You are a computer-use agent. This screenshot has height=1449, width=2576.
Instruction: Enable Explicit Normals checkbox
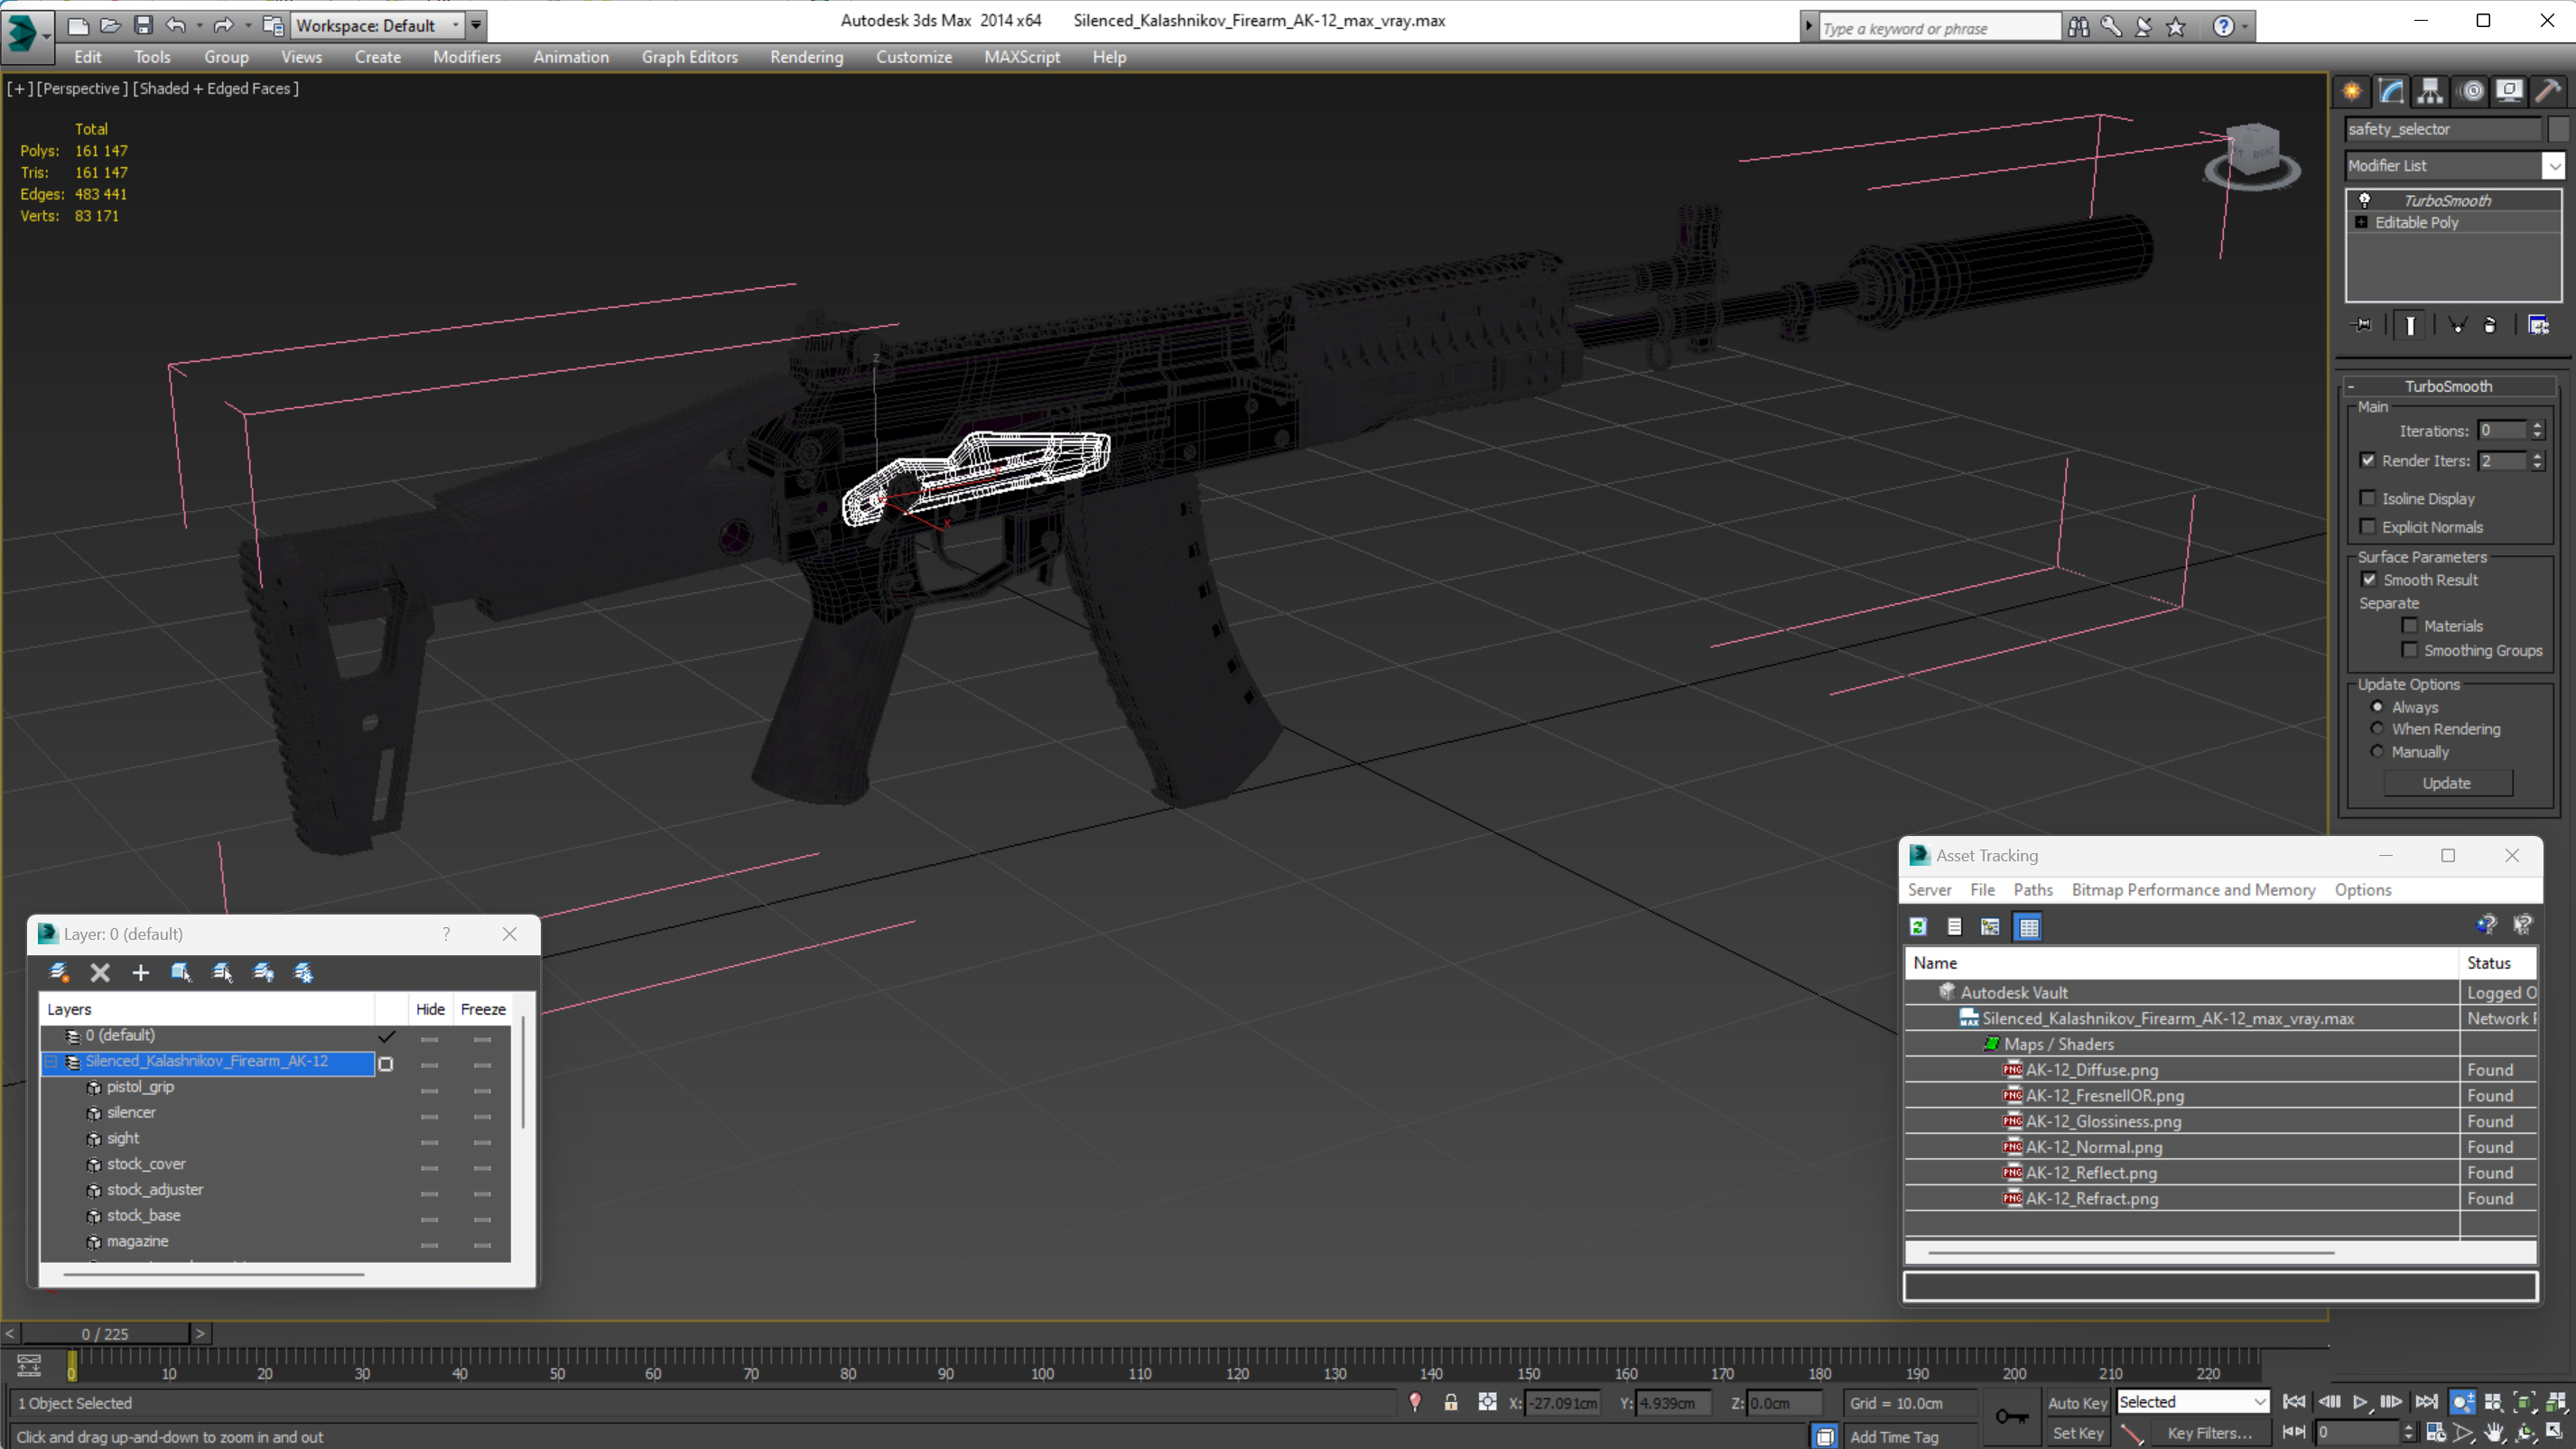point(2368,527)
